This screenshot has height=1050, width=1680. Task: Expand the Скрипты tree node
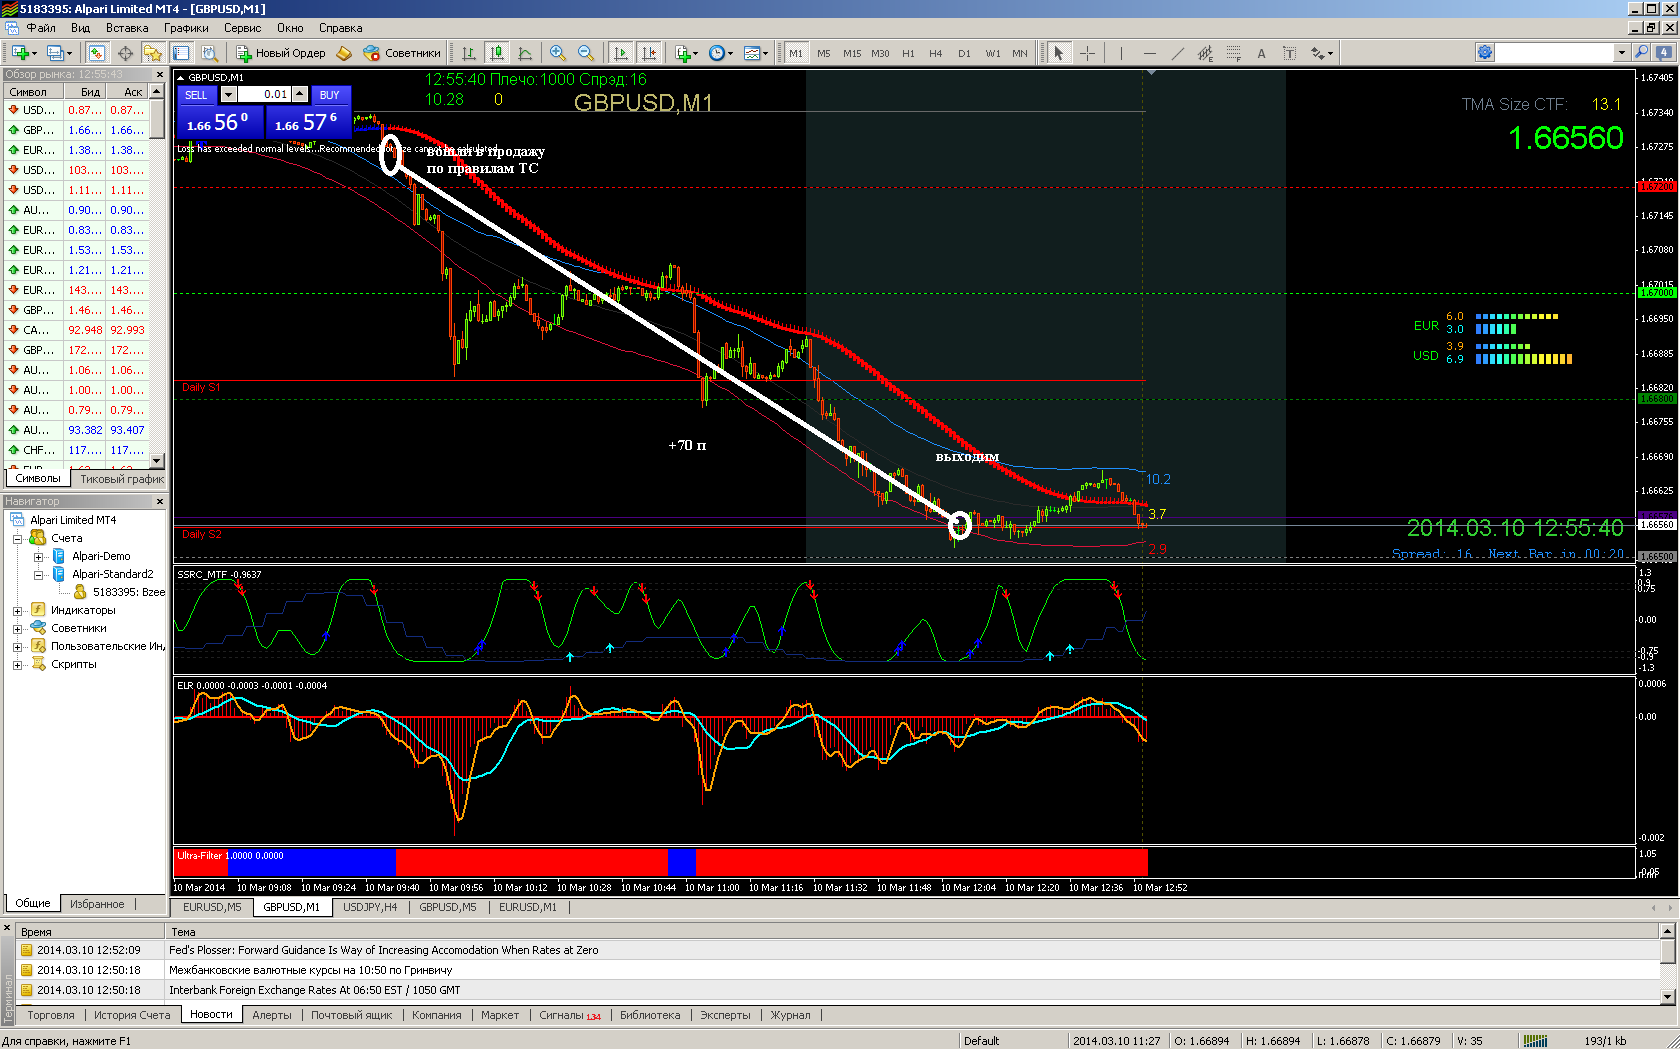(17, 664)
